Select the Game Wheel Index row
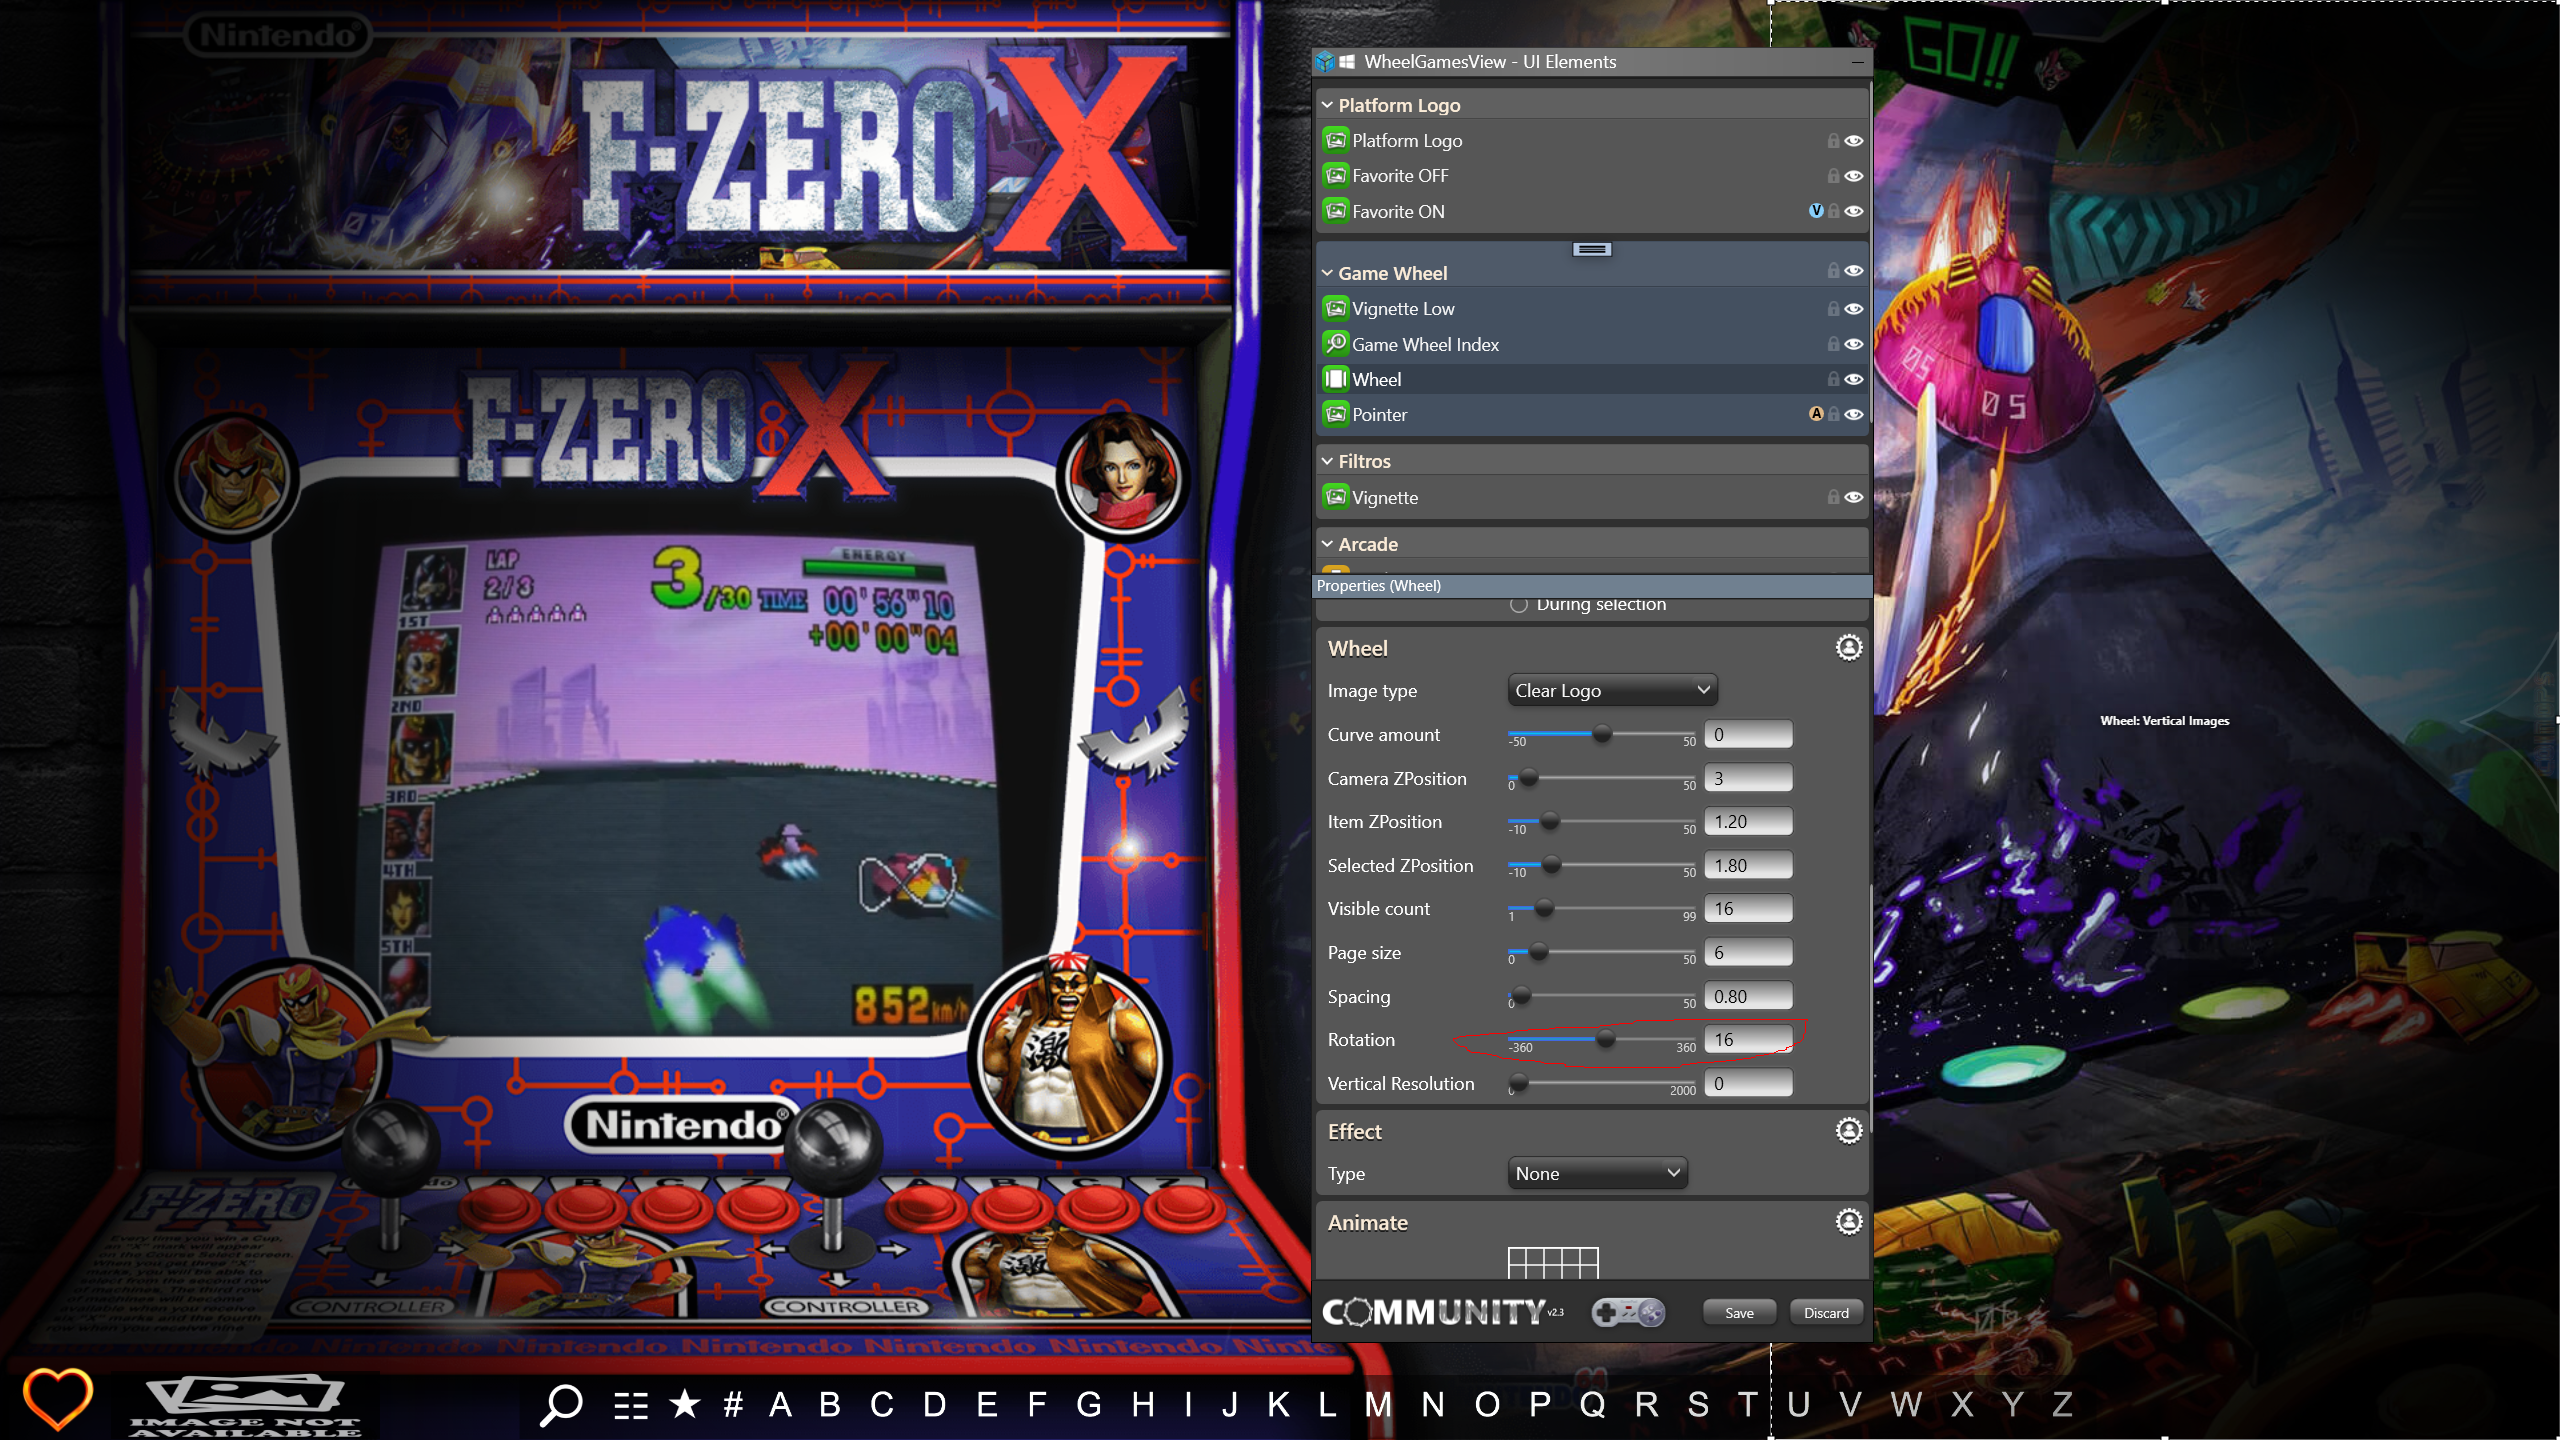Image resolution: width=2560 pixels, height=1440 pixels. point(1592,344)
